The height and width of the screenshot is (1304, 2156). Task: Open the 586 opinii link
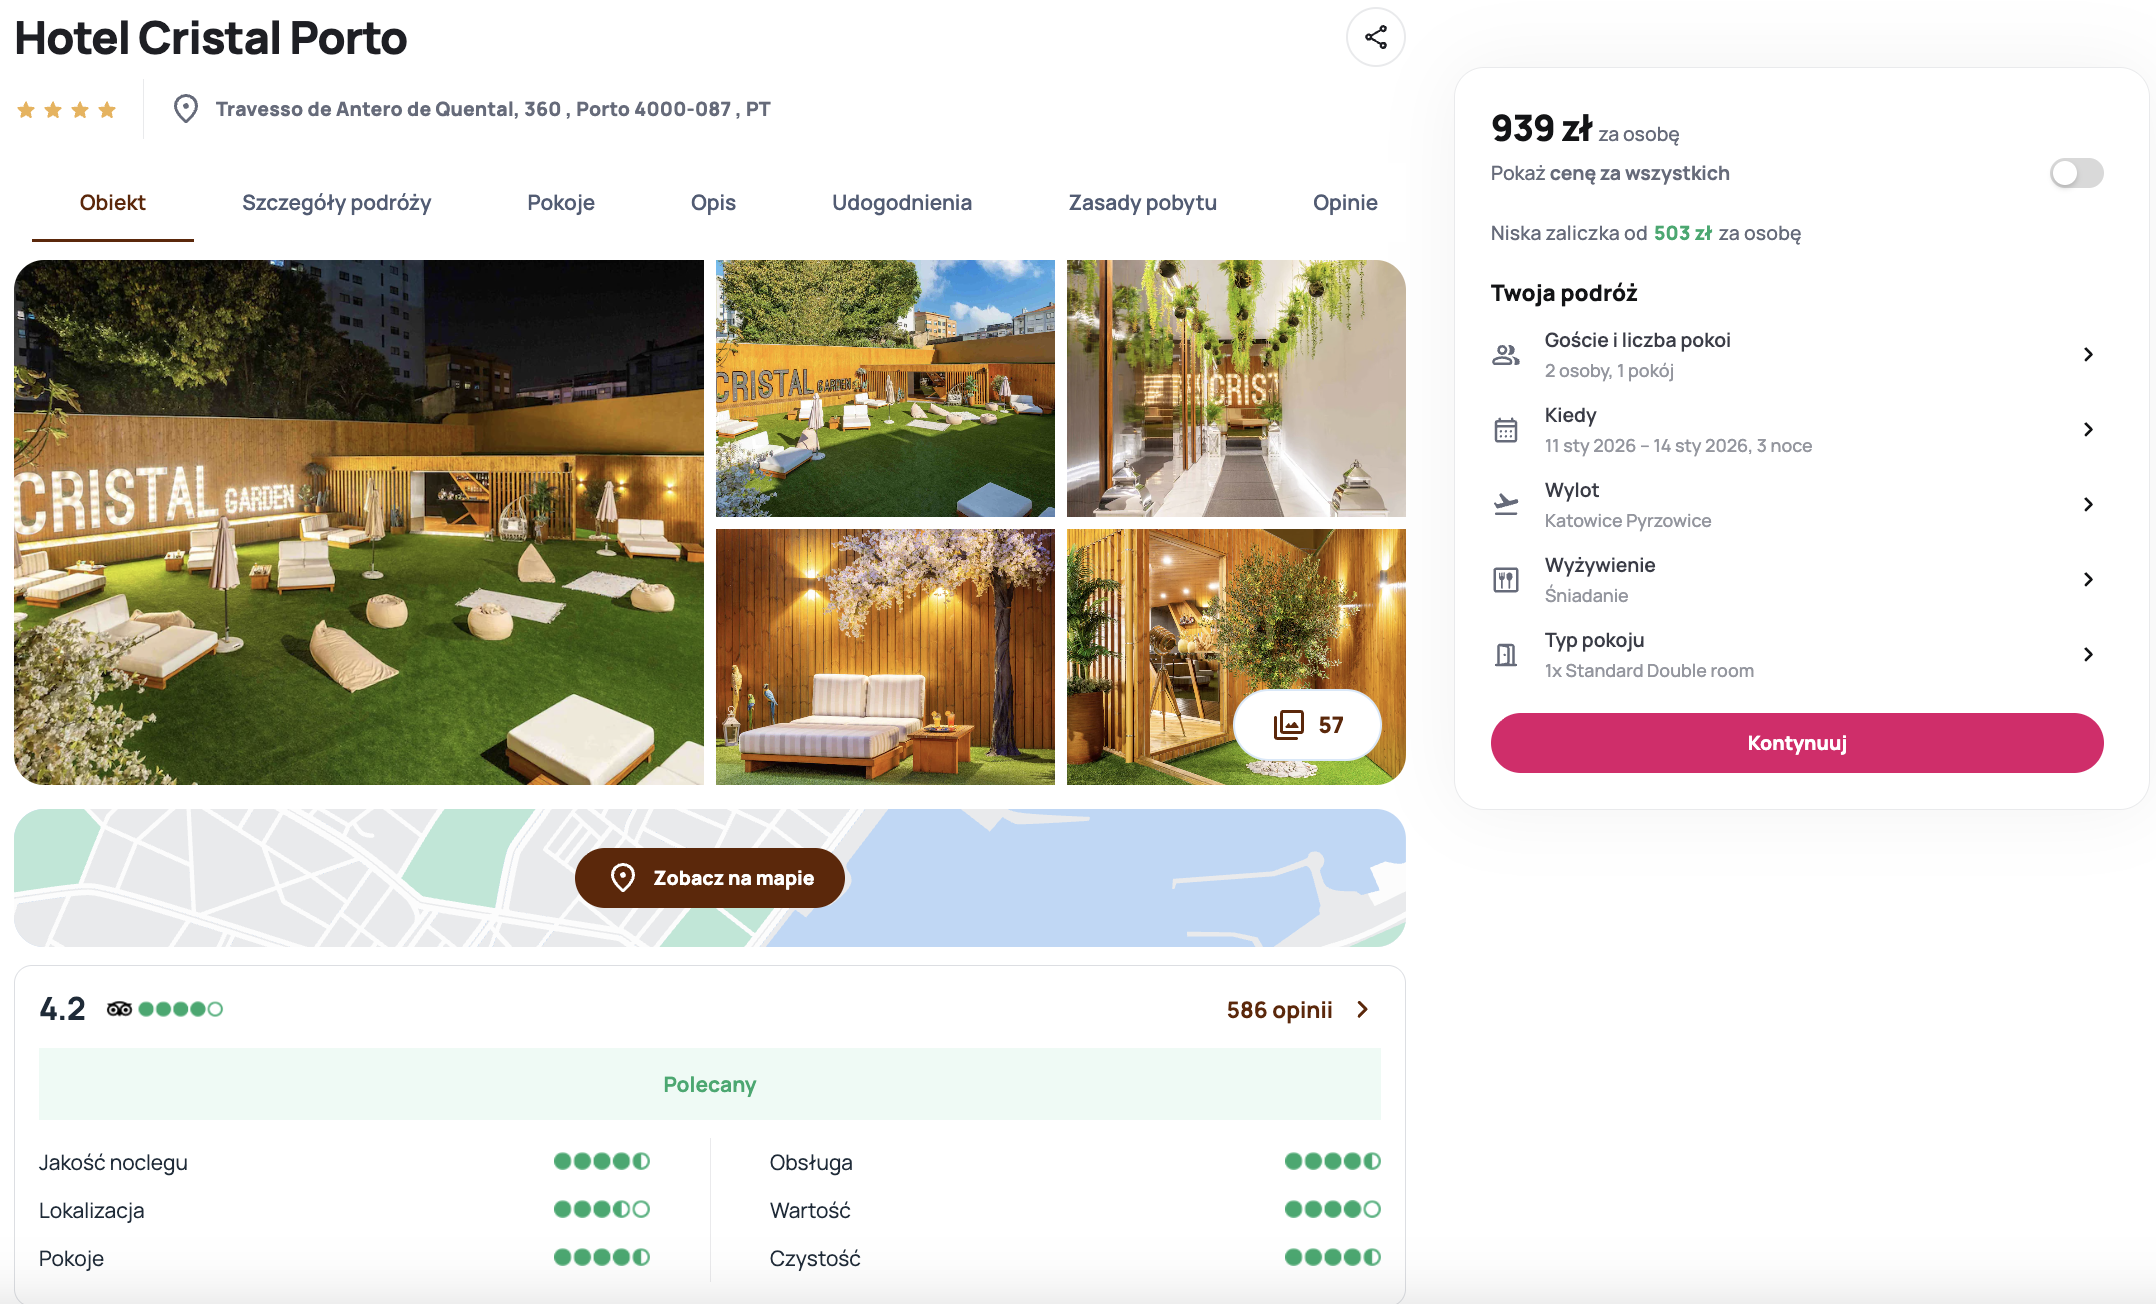tap(1280, 1010)
